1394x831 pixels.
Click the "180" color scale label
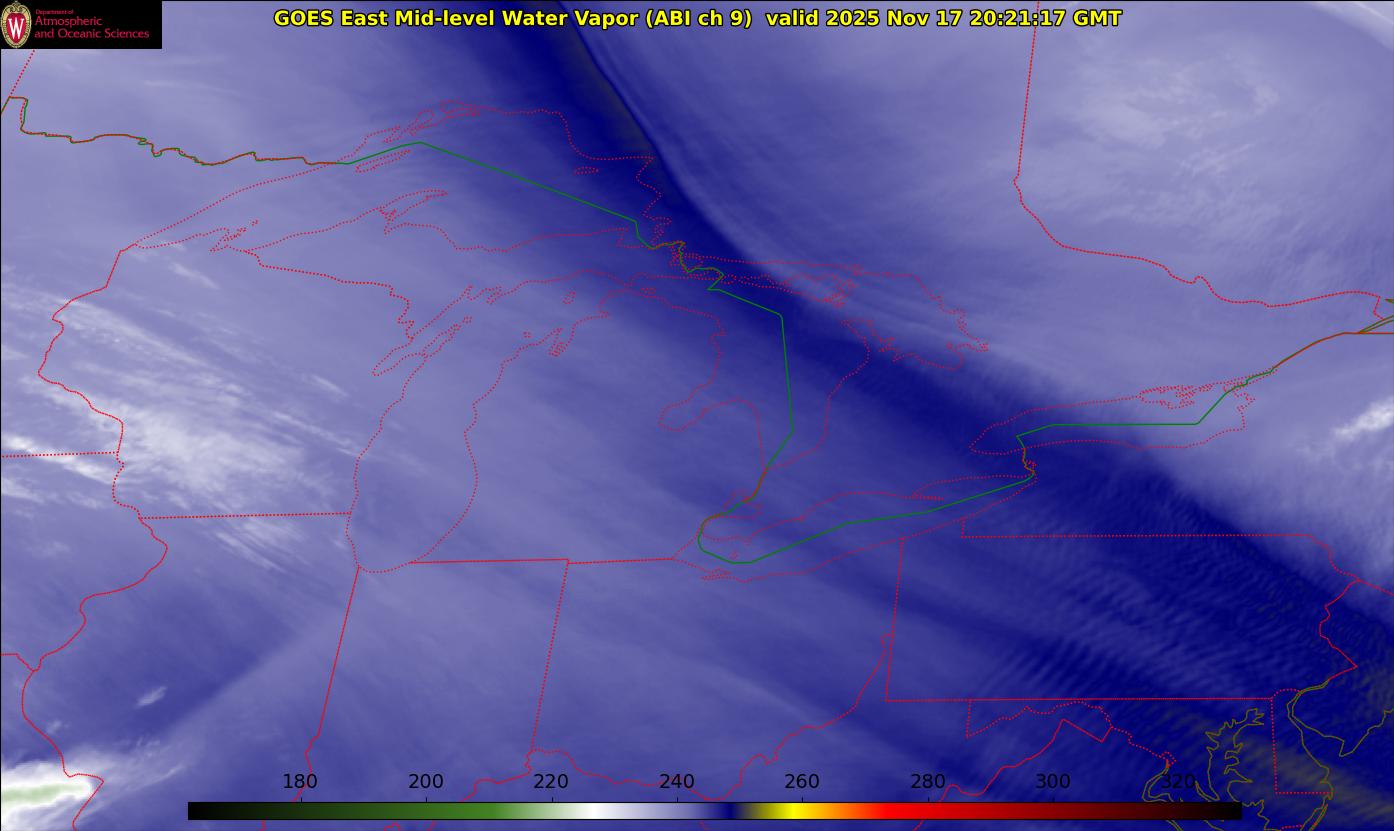300,782
